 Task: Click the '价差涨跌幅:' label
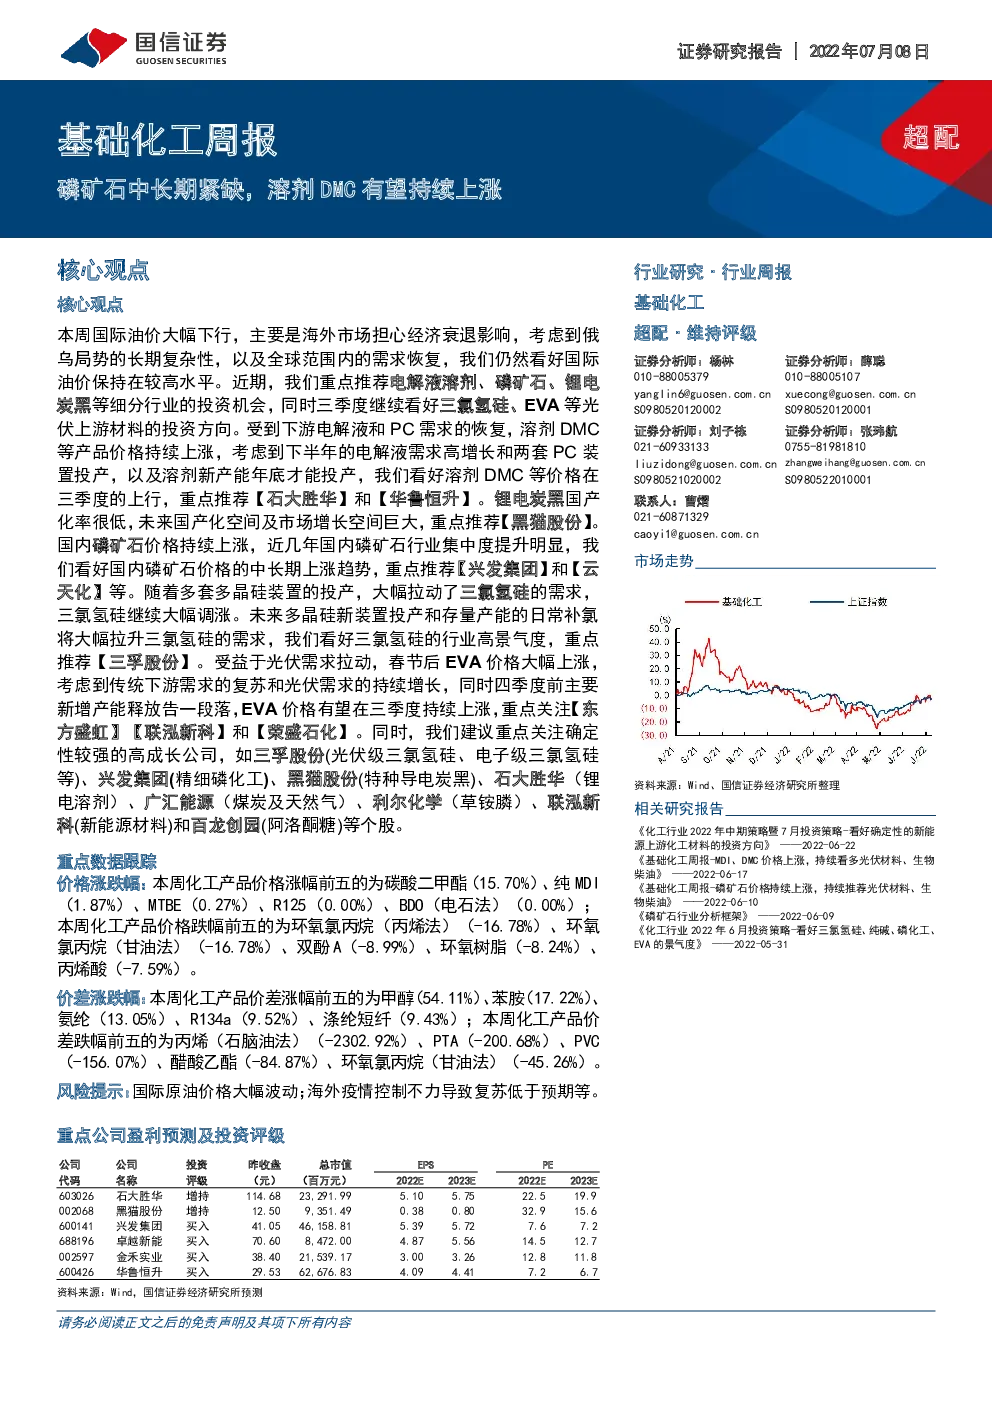(x=103, y=998)
